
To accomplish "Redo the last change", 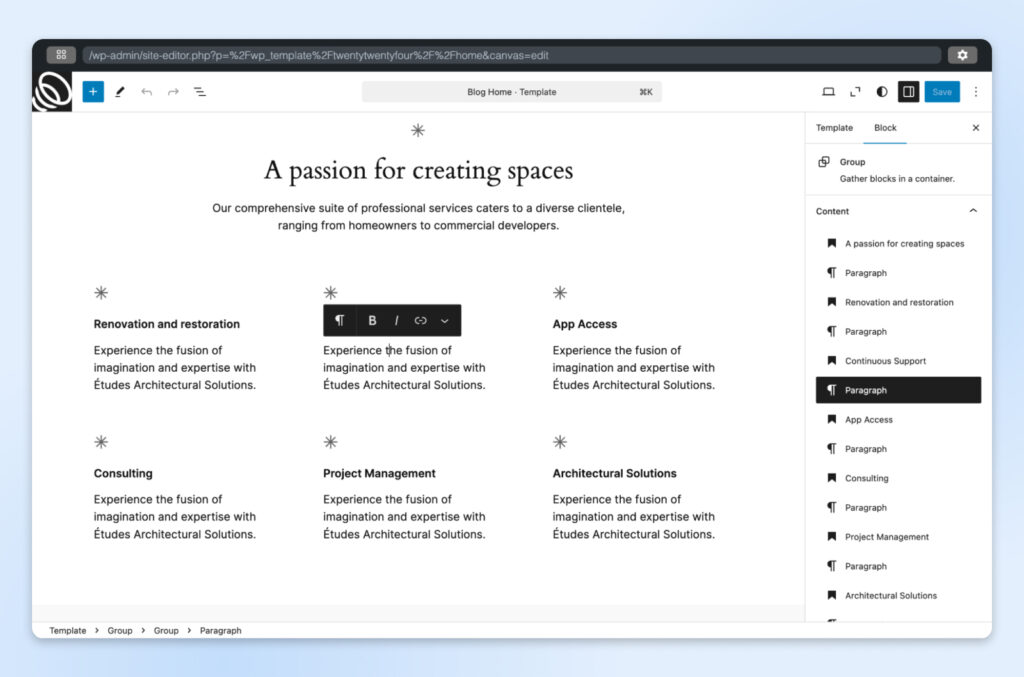I will pyautogui.click(x=172, y=91).
